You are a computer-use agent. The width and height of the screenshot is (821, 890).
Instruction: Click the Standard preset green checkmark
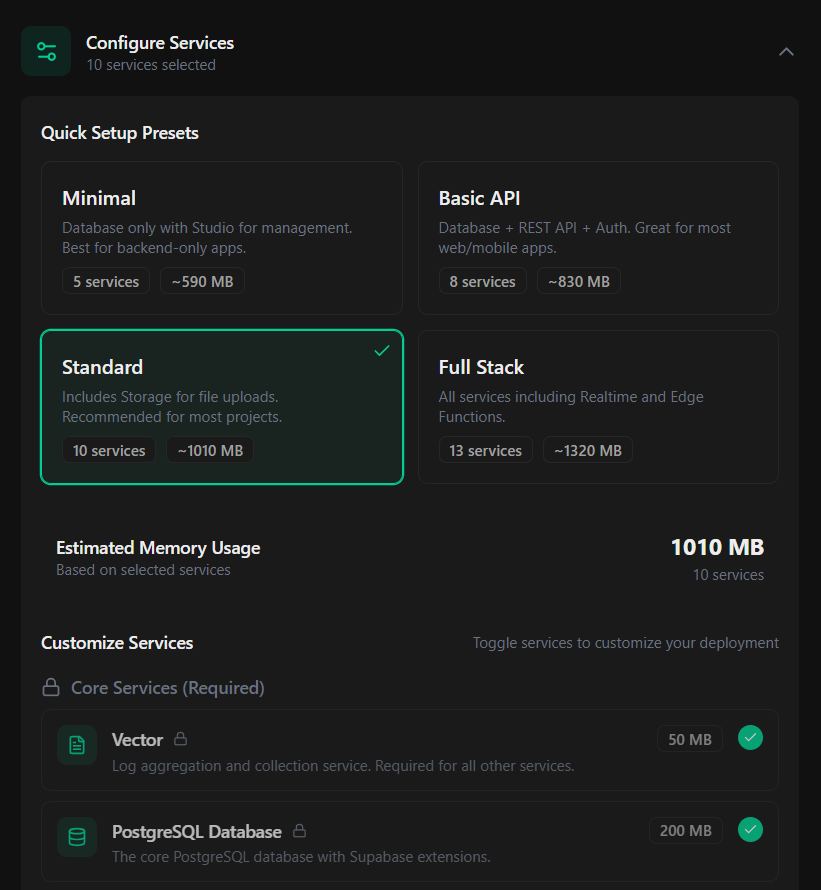(x=381, y=351)
